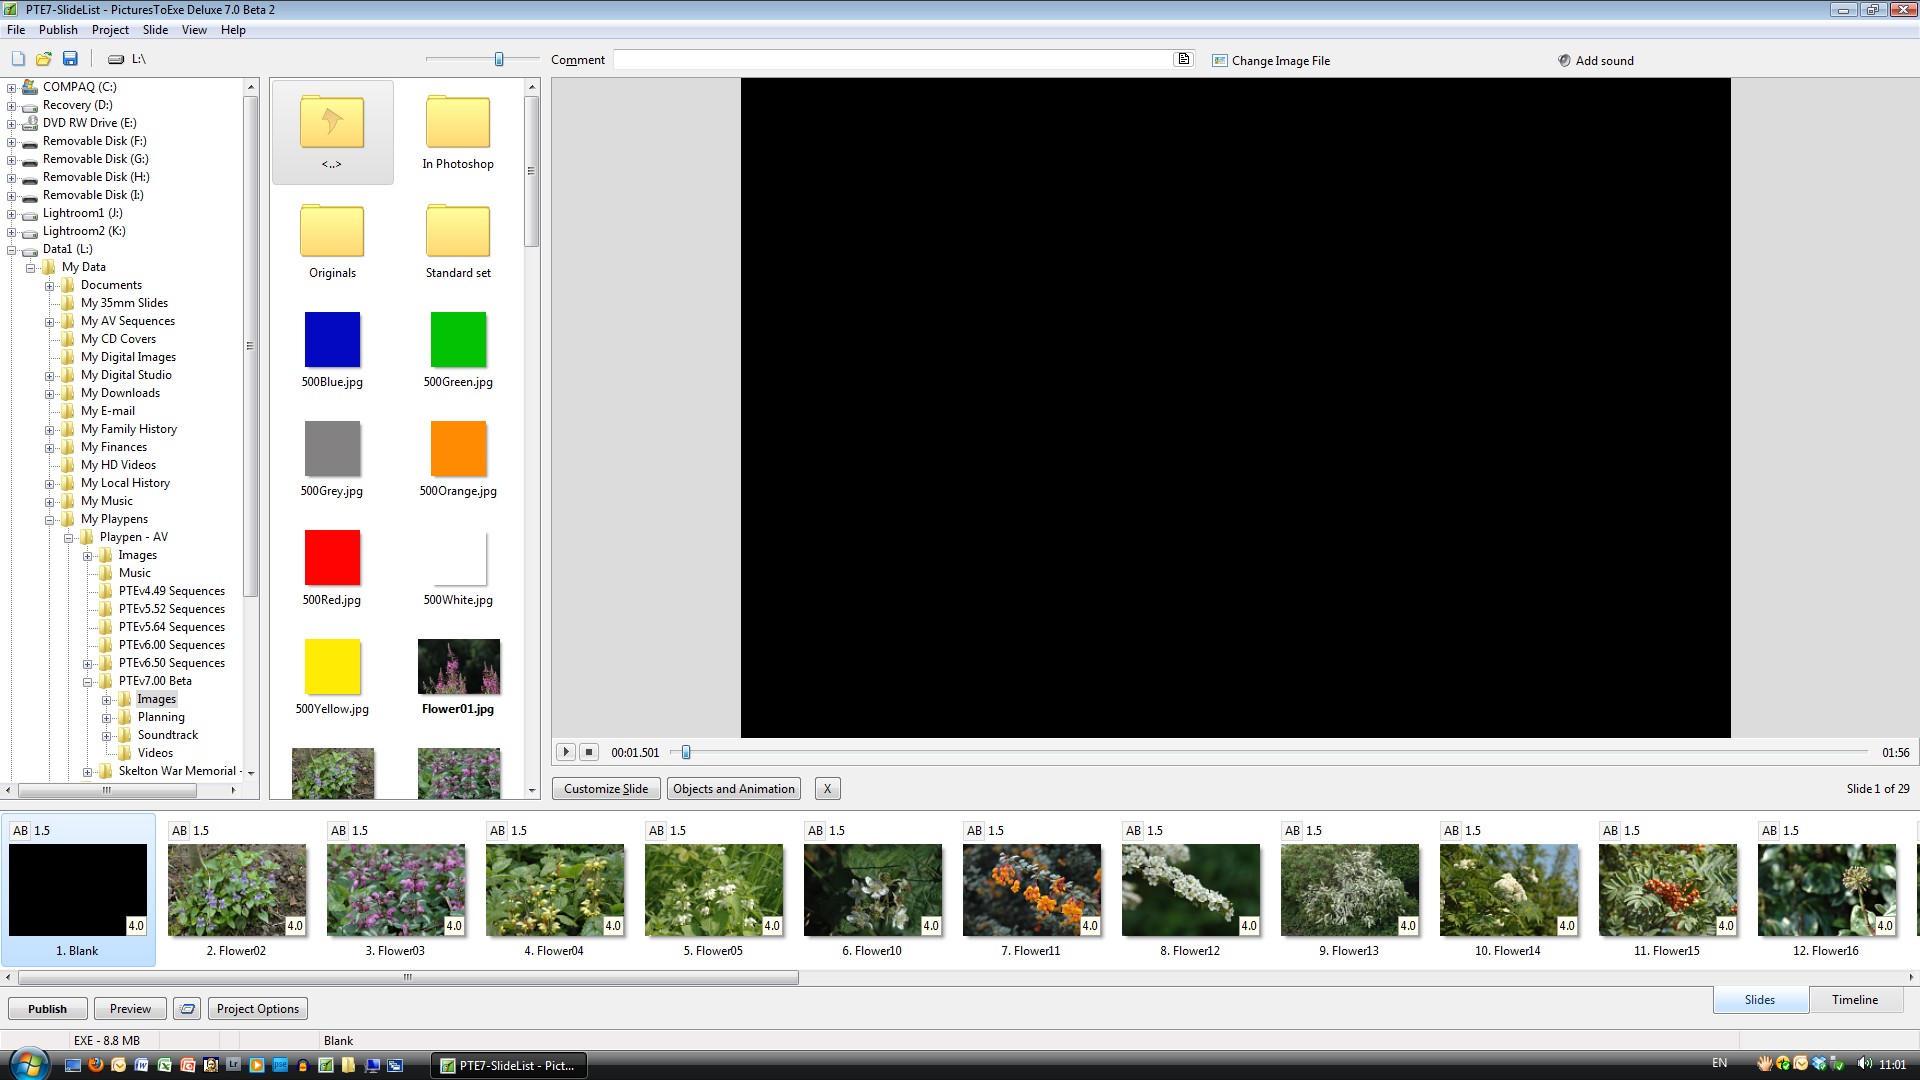Click the New project icon

pyautogui.click(x=18, y=59)
